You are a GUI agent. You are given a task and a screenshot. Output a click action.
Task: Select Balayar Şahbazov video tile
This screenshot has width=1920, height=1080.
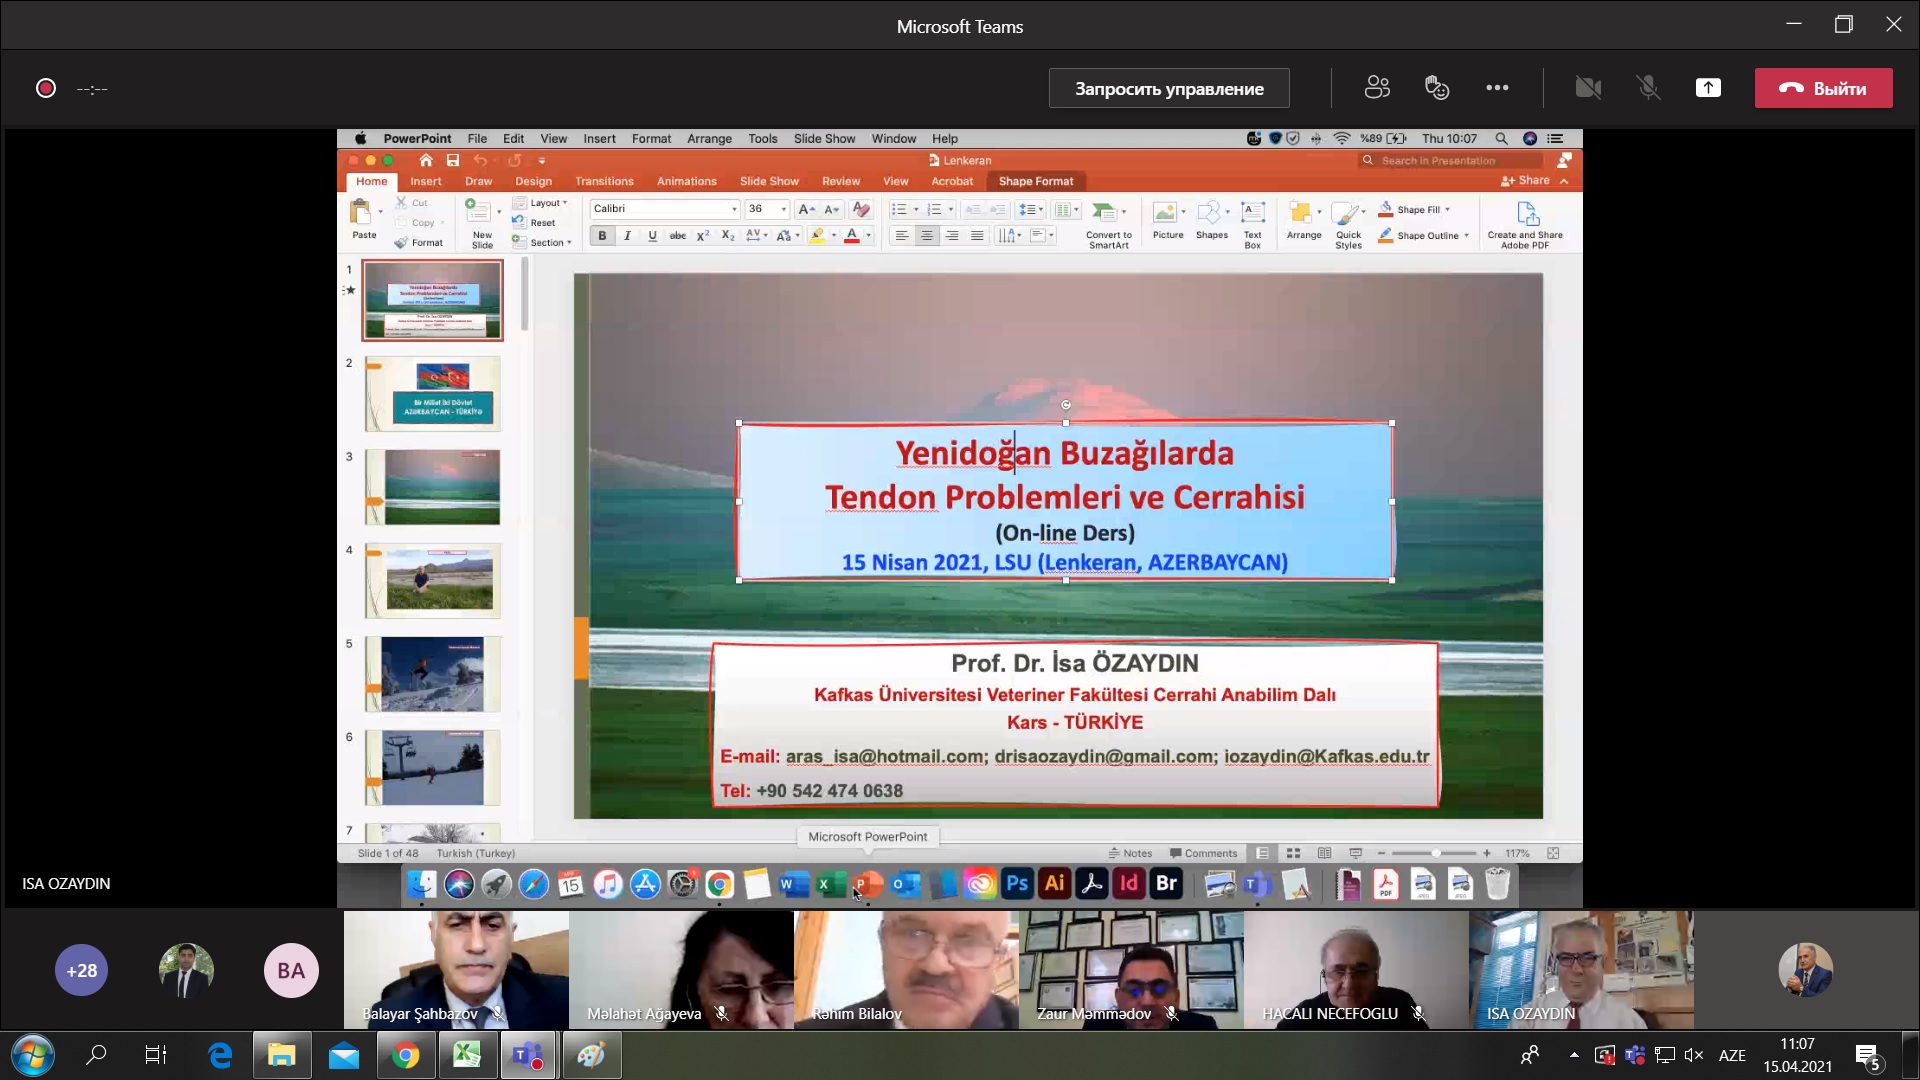click(x=456, y=969)
